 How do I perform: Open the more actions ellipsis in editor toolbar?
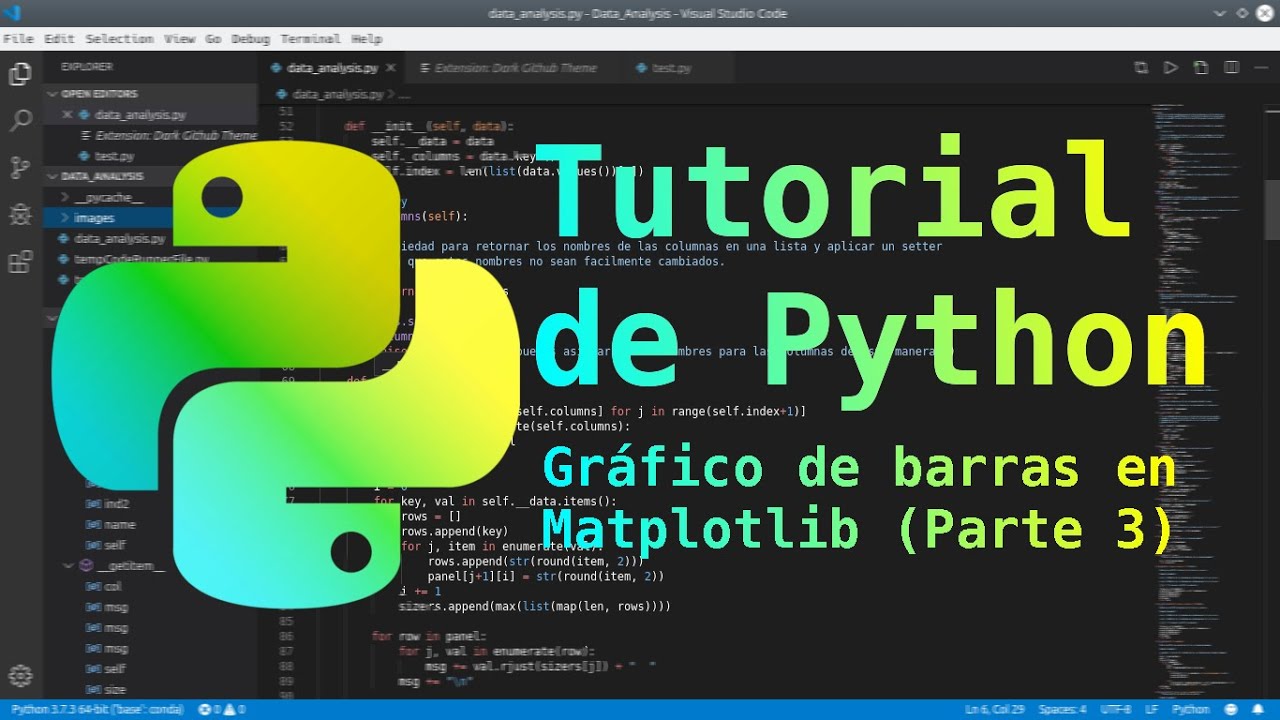tap(1261, 68)
